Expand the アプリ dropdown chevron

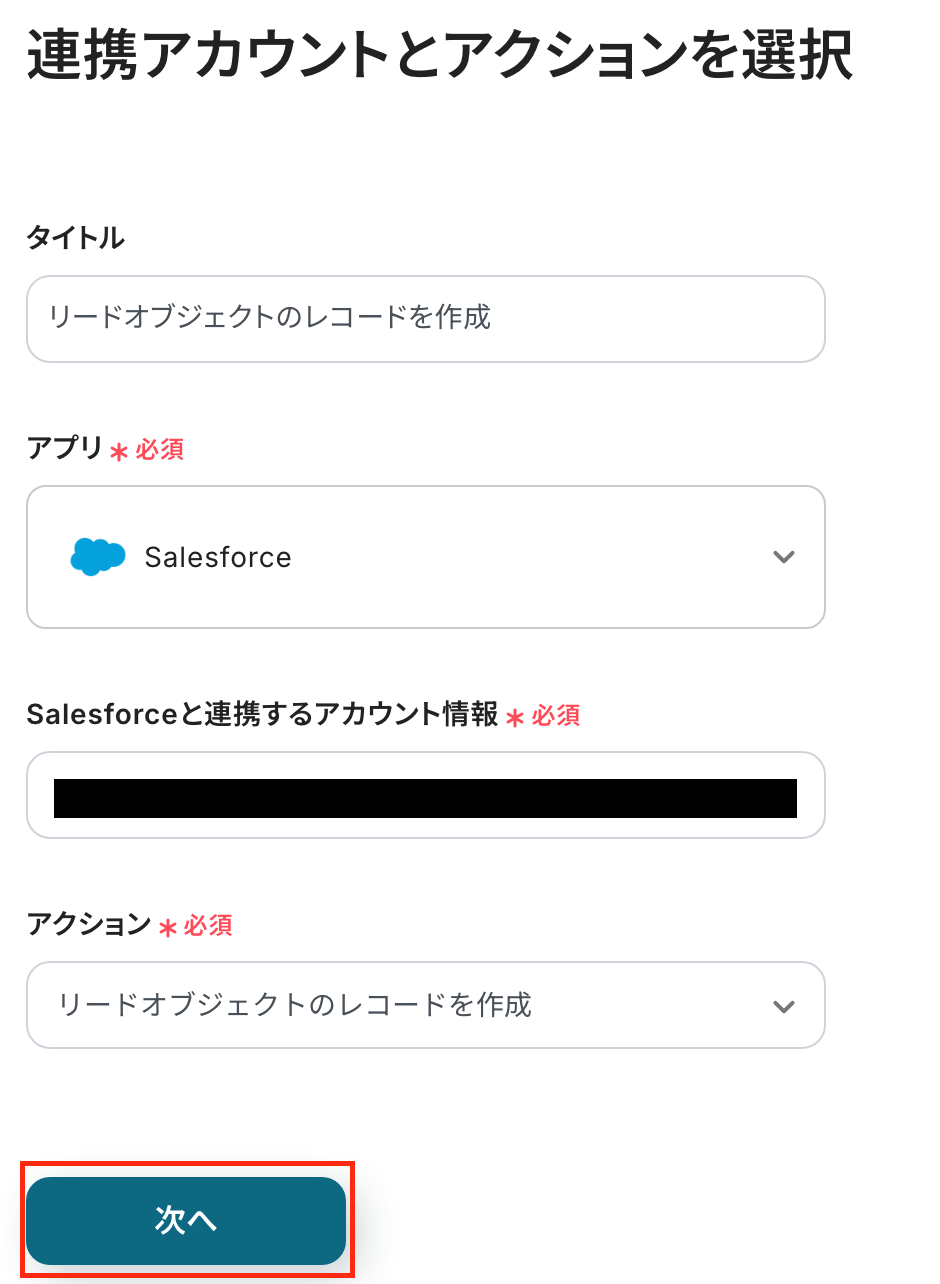point(783,557)
